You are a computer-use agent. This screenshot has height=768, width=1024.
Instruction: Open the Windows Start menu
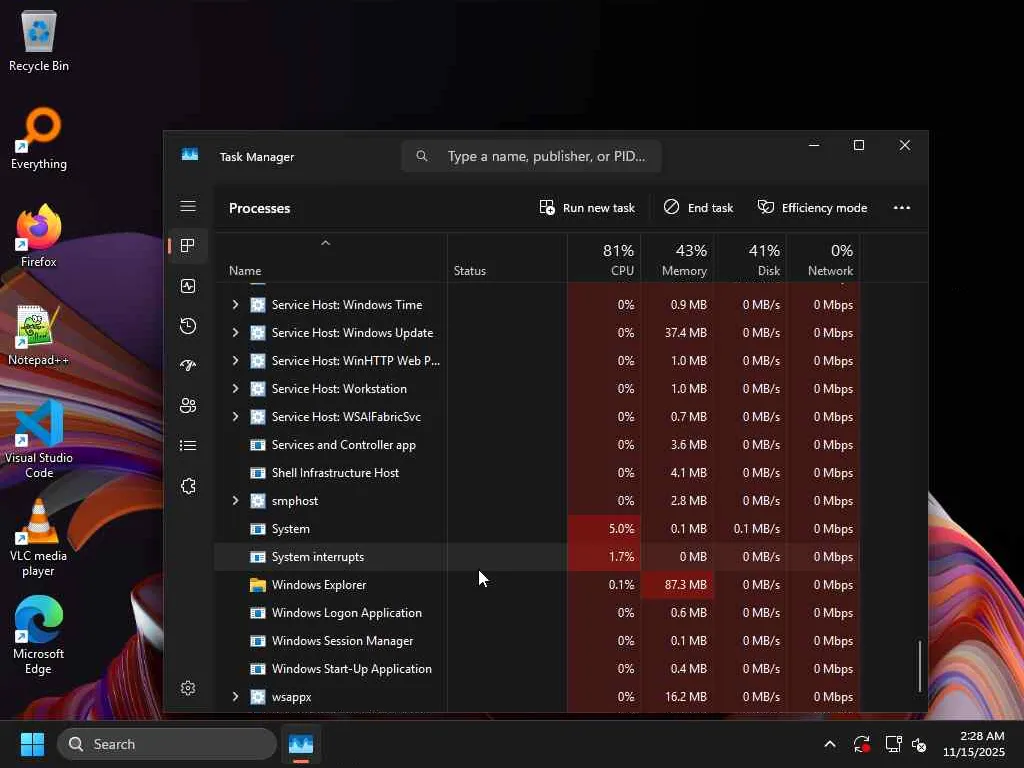[32, 744]
